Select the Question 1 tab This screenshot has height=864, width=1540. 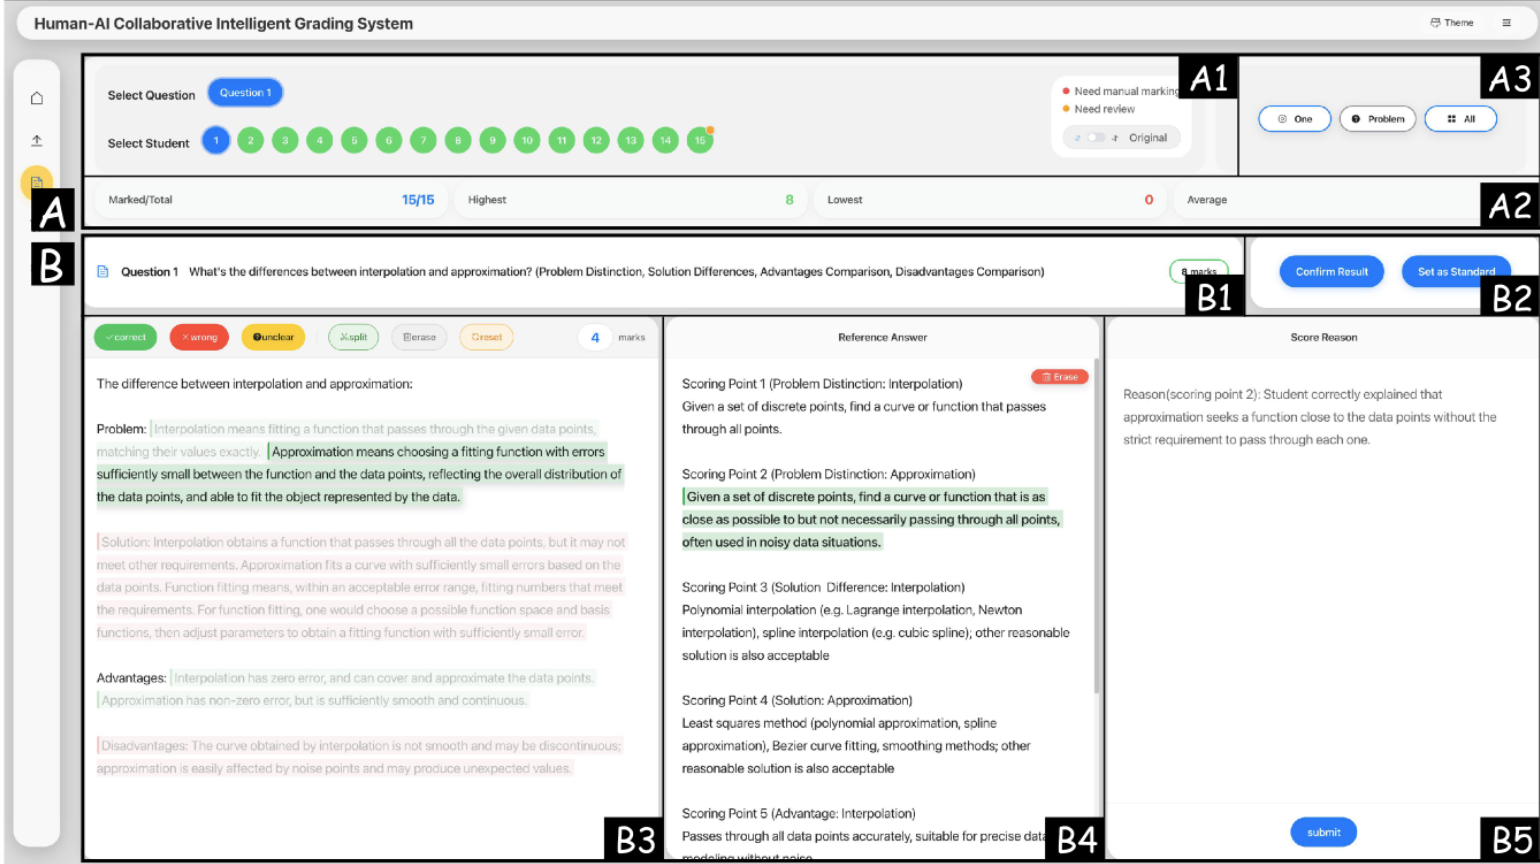(x=245, y=93)
